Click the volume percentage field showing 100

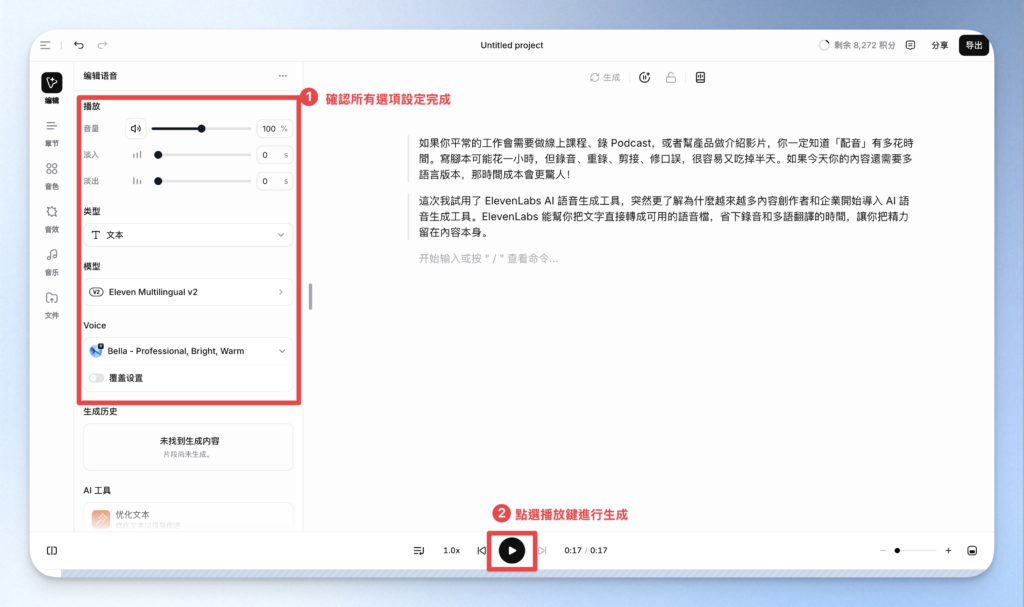[274, 129]
